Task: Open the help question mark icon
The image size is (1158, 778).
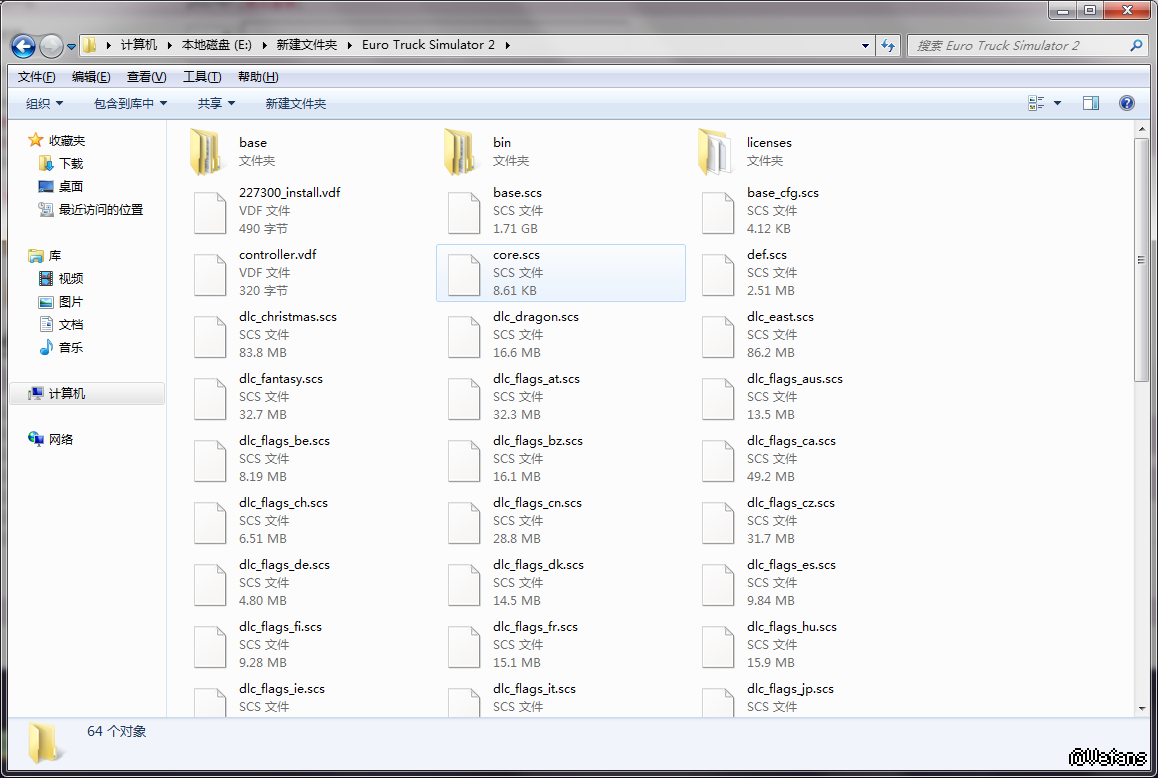Action: [x=1127, y=103]
